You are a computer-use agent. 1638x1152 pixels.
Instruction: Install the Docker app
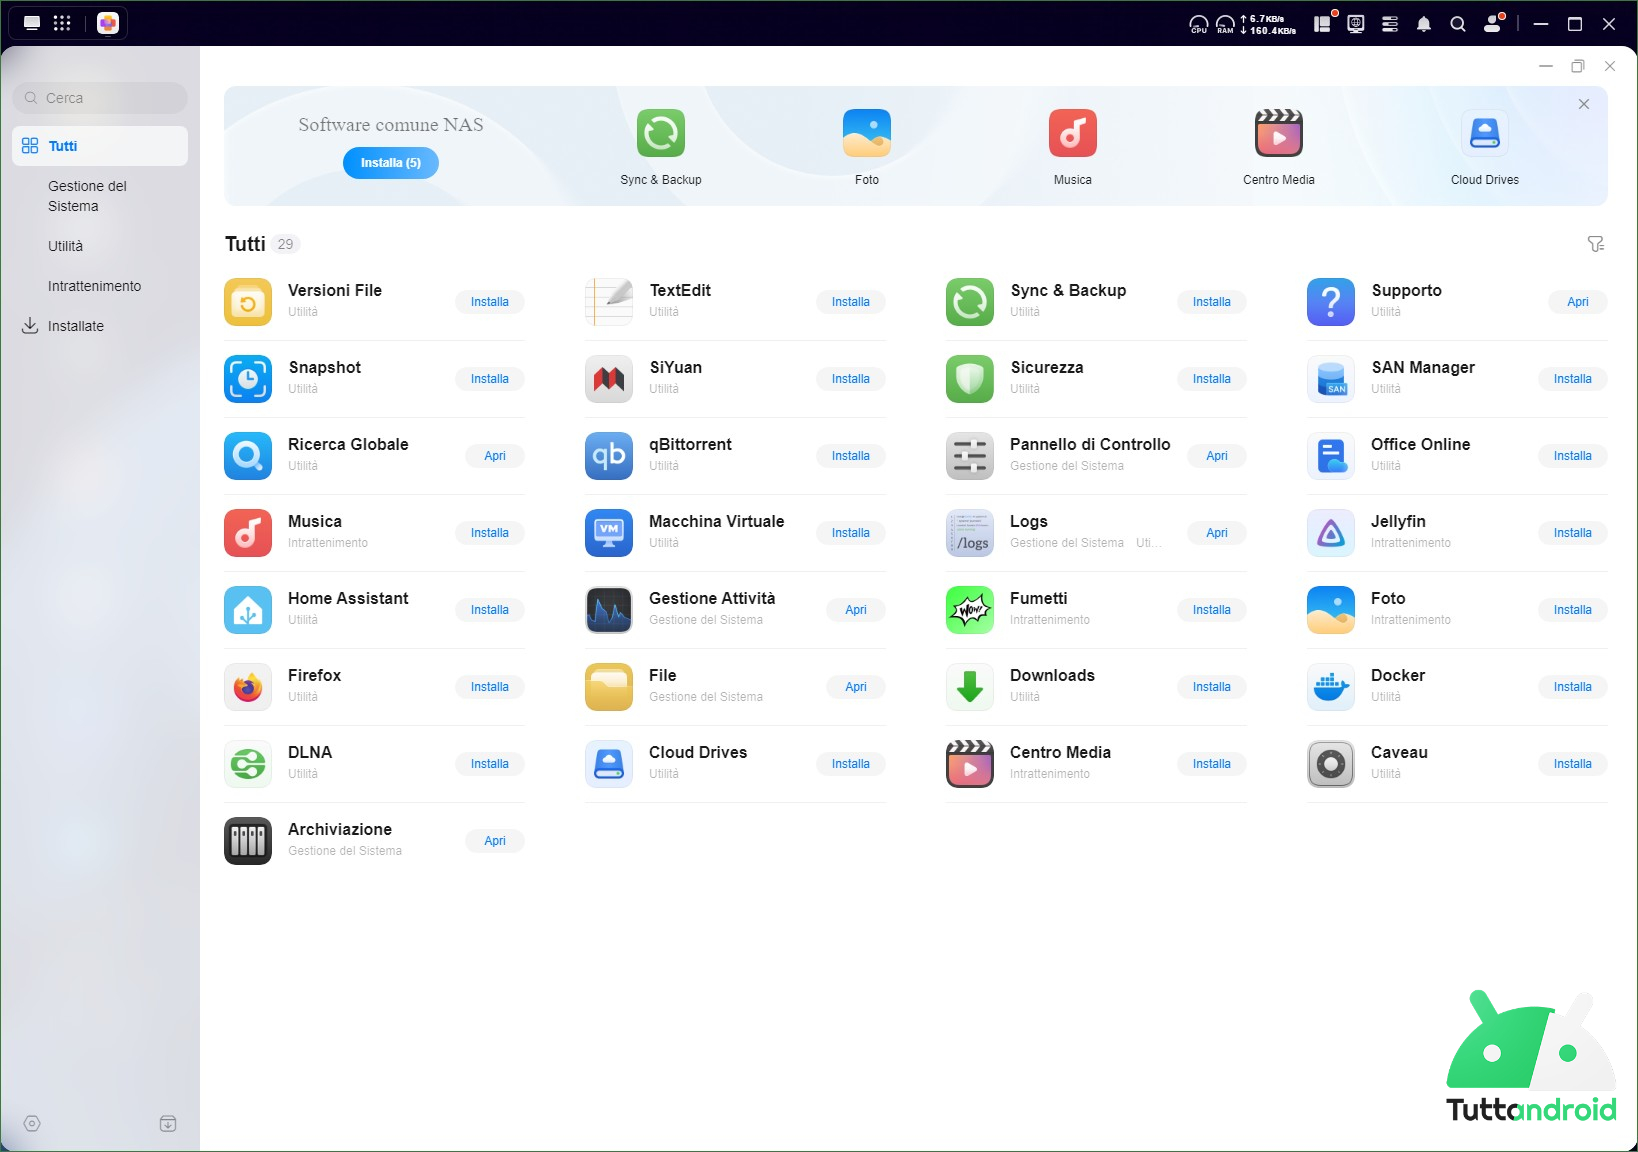coord(1573,687)
